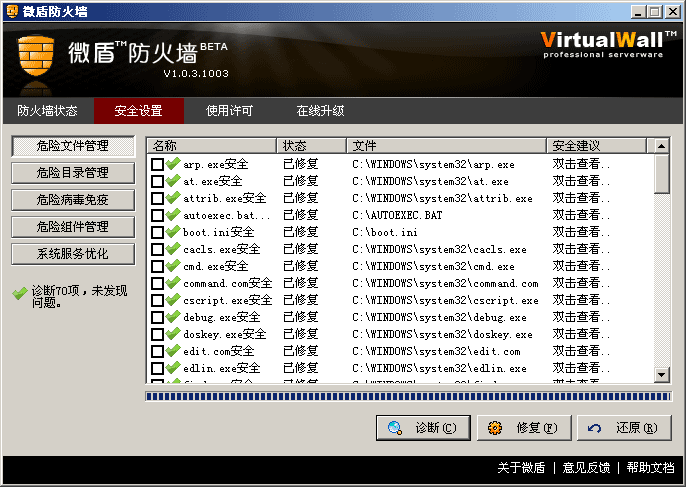Click the 双击查看 suggestion for cmd.exe
Screen dimensions: 686x487
pyautogui.click(x=581, y=266)
